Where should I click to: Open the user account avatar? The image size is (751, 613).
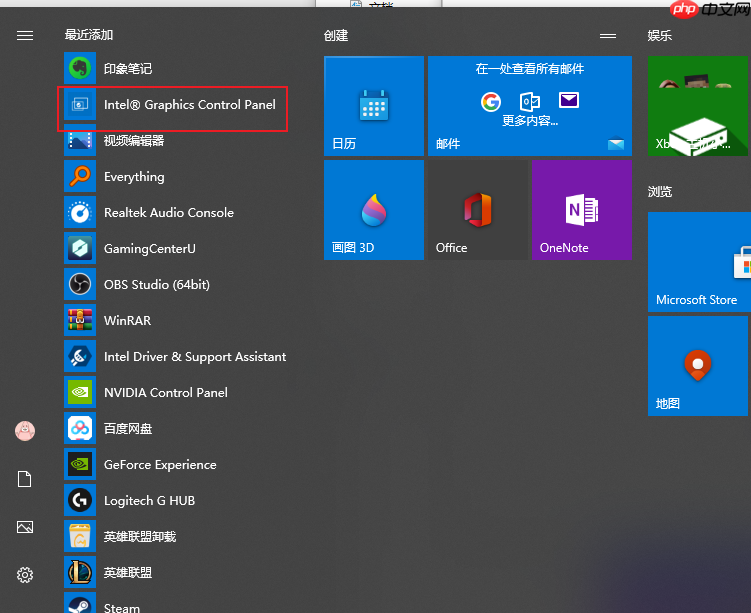point(25,431)
